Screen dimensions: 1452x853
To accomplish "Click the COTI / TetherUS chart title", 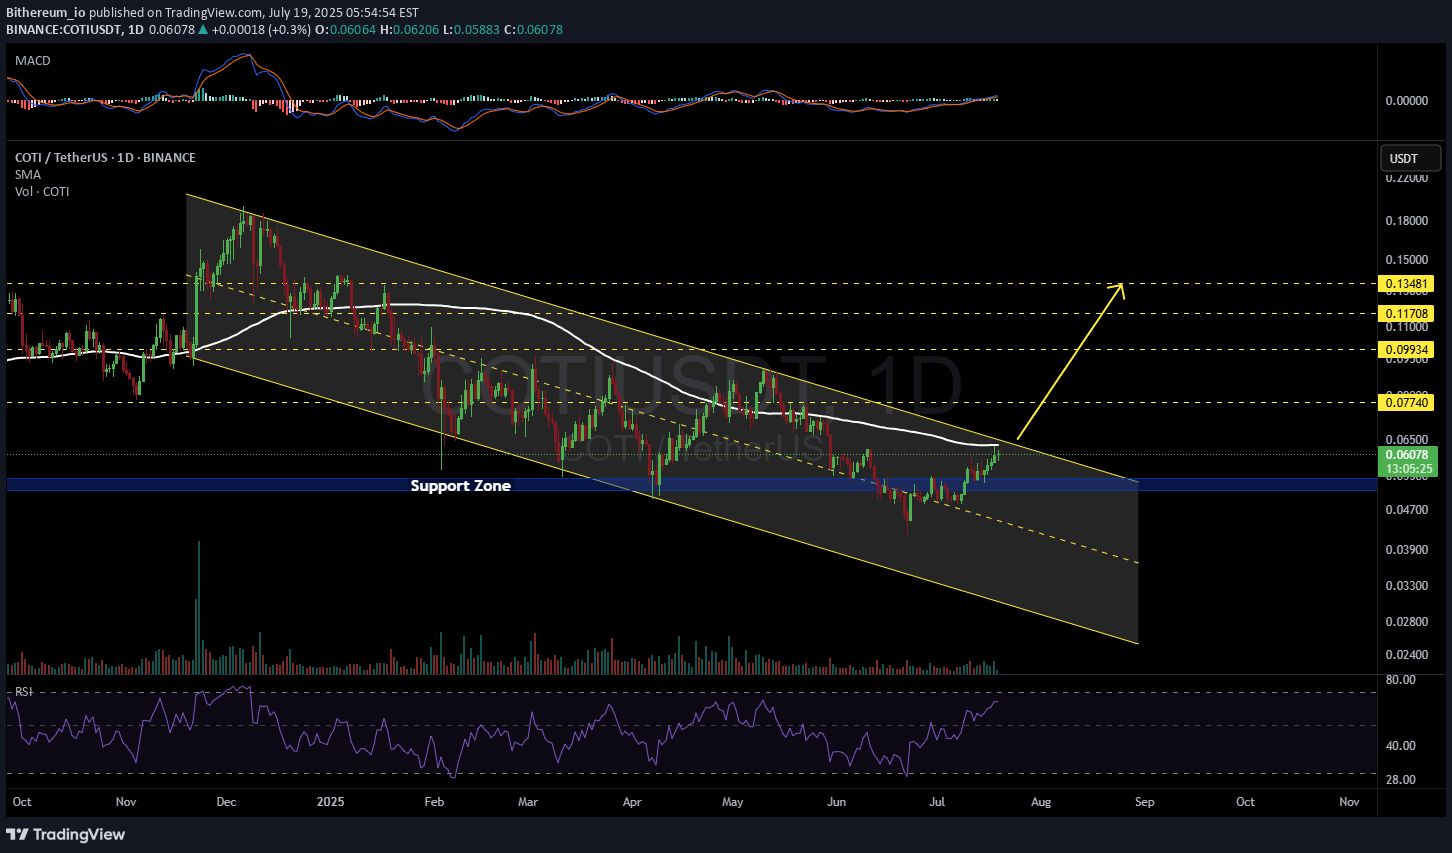I will tap(105, 158).
